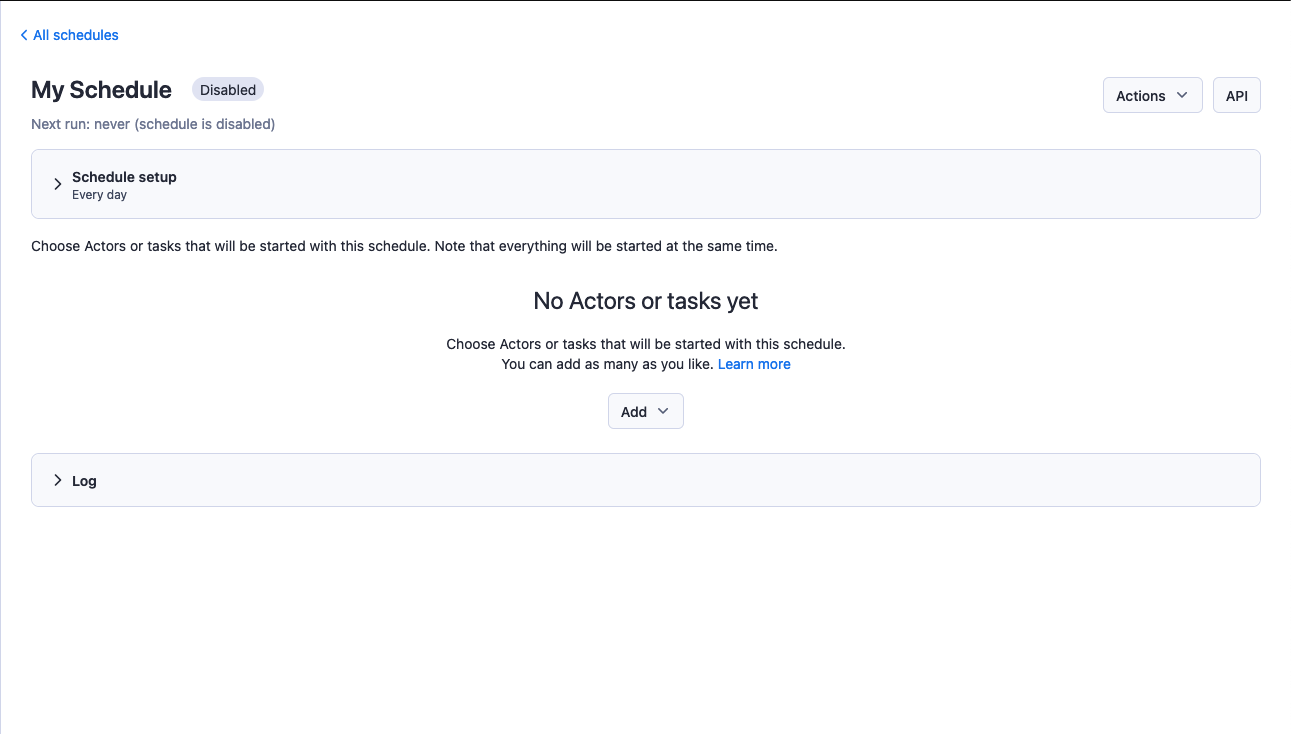Go back via the All schedules link
Screen dimensions: 1291x734
(76, 35)
